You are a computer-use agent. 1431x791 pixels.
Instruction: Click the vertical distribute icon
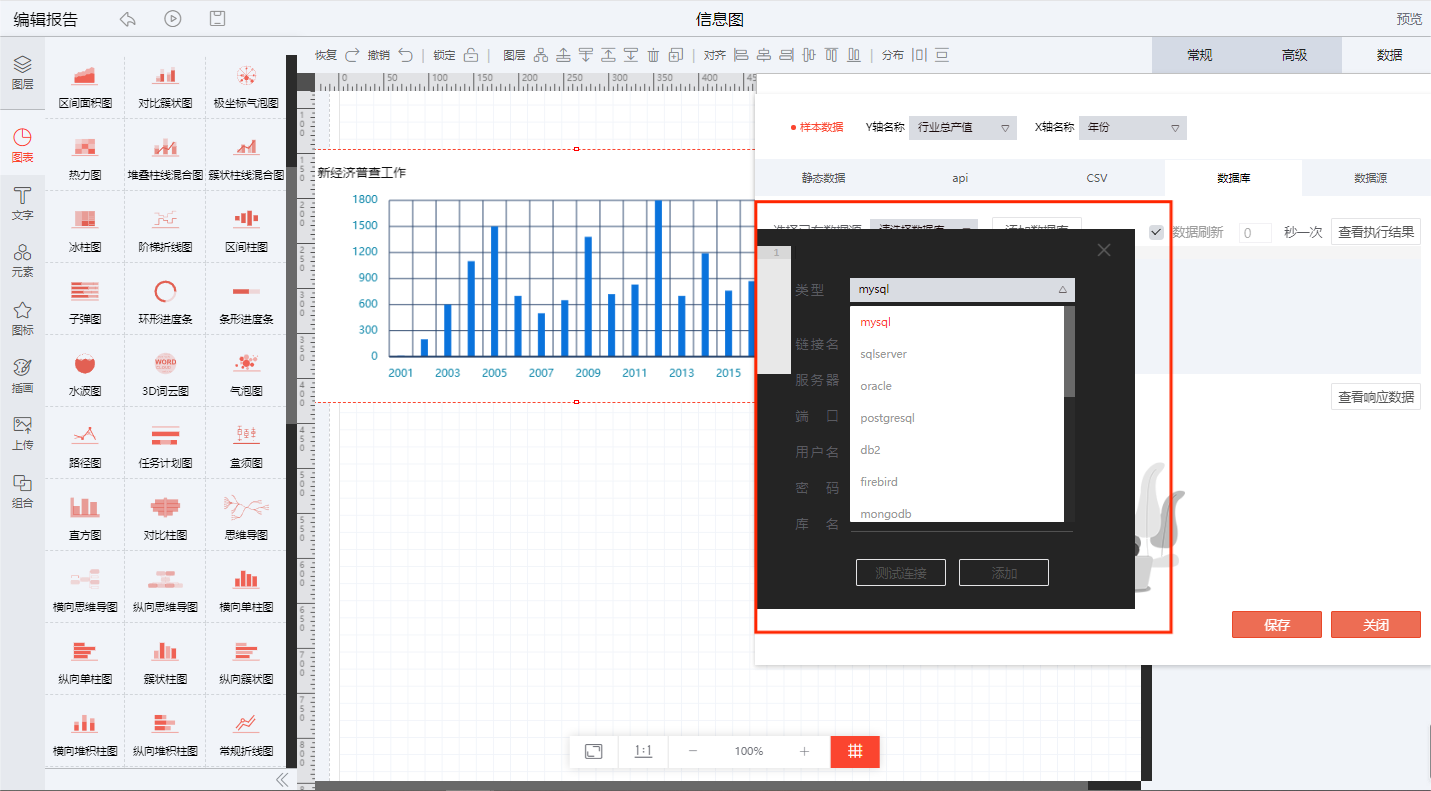point(942,55)
